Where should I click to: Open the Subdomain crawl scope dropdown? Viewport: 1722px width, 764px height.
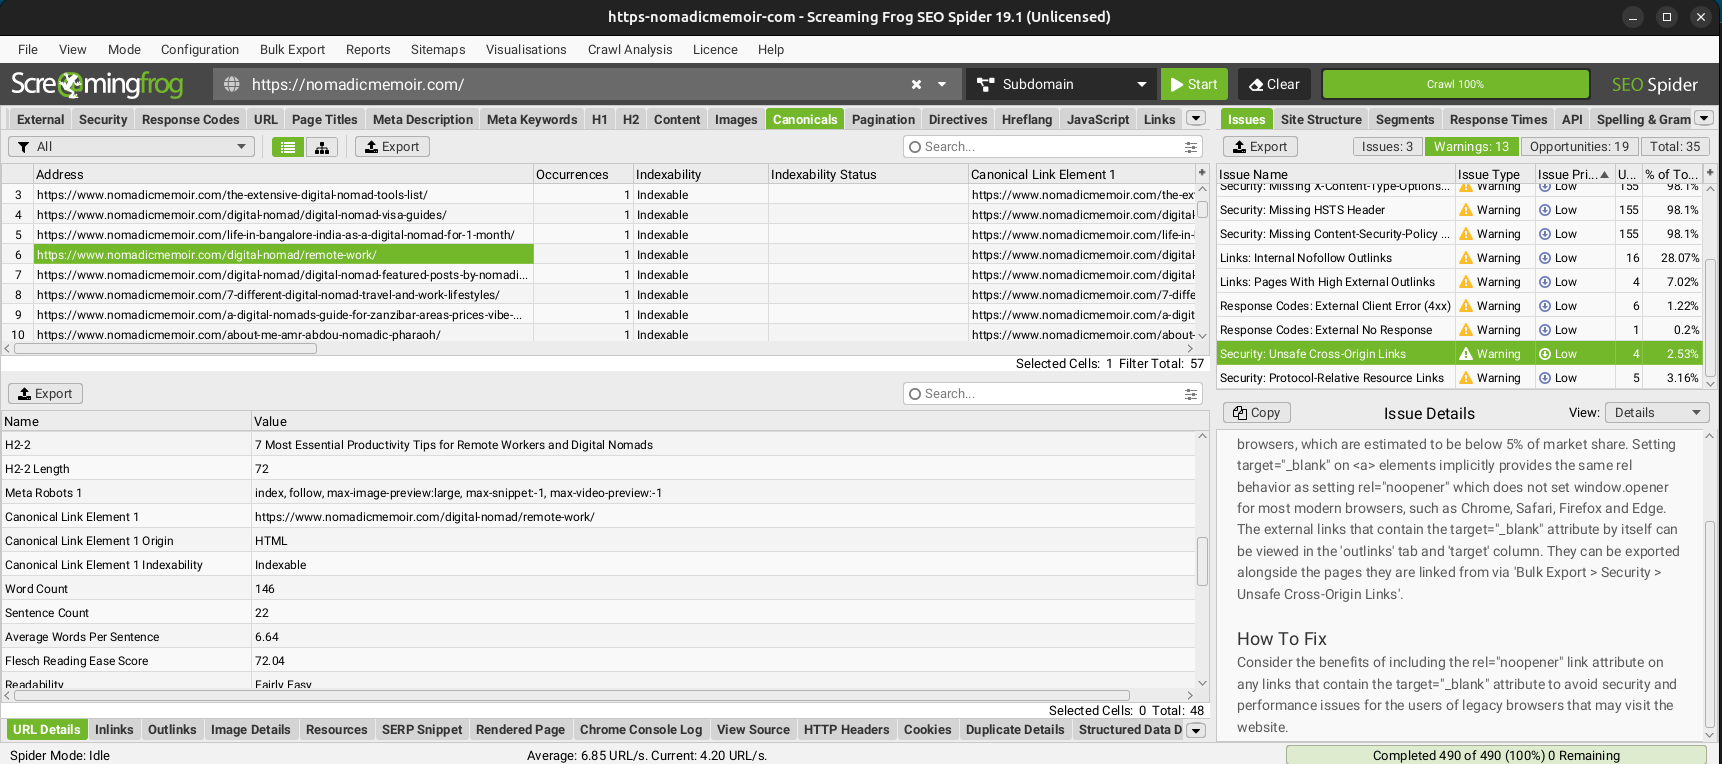[x=1061, y=85]
